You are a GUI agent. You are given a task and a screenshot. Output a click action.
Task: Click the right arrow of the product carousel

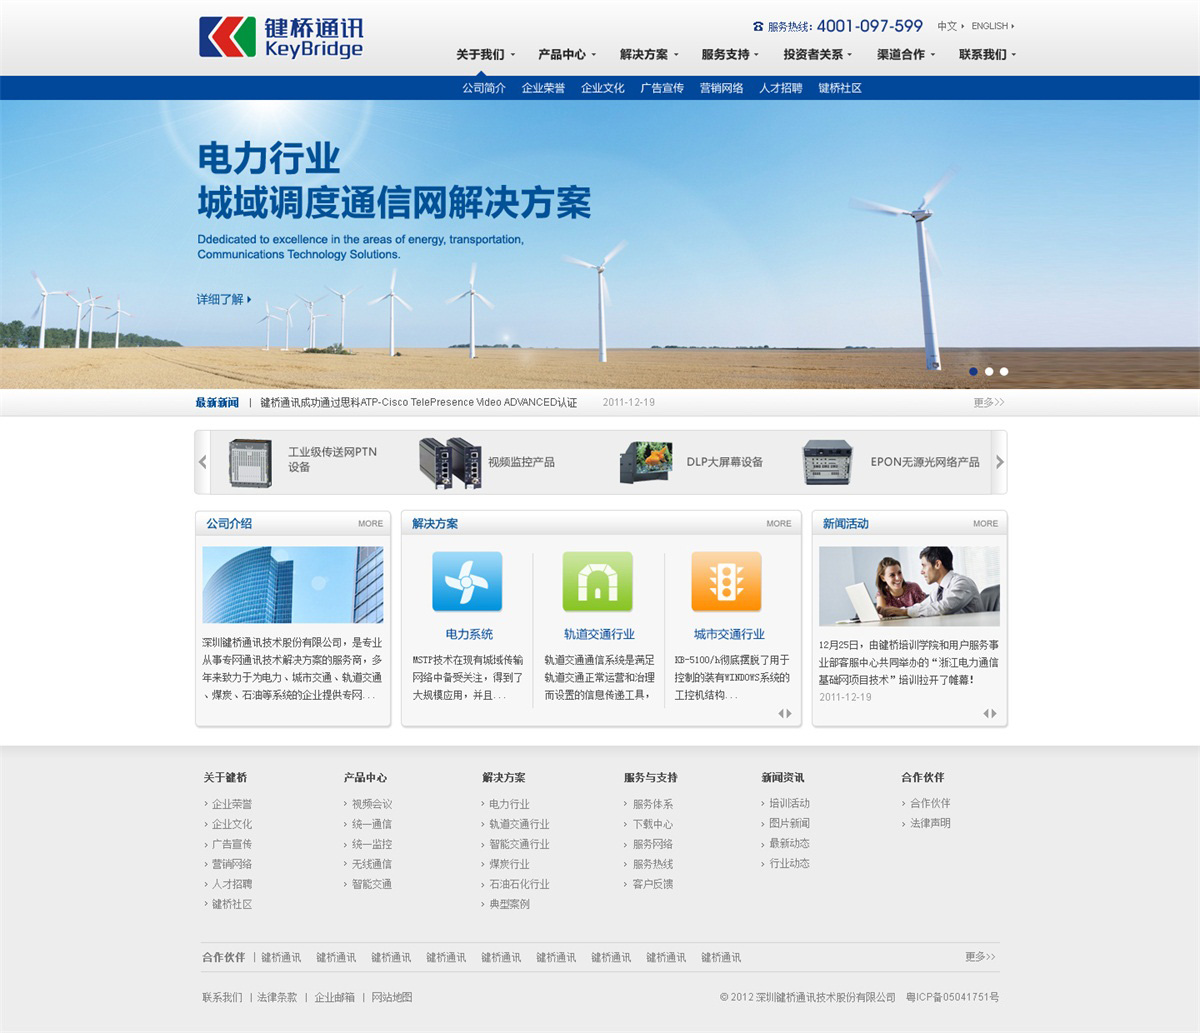click(x=999, y=461)
